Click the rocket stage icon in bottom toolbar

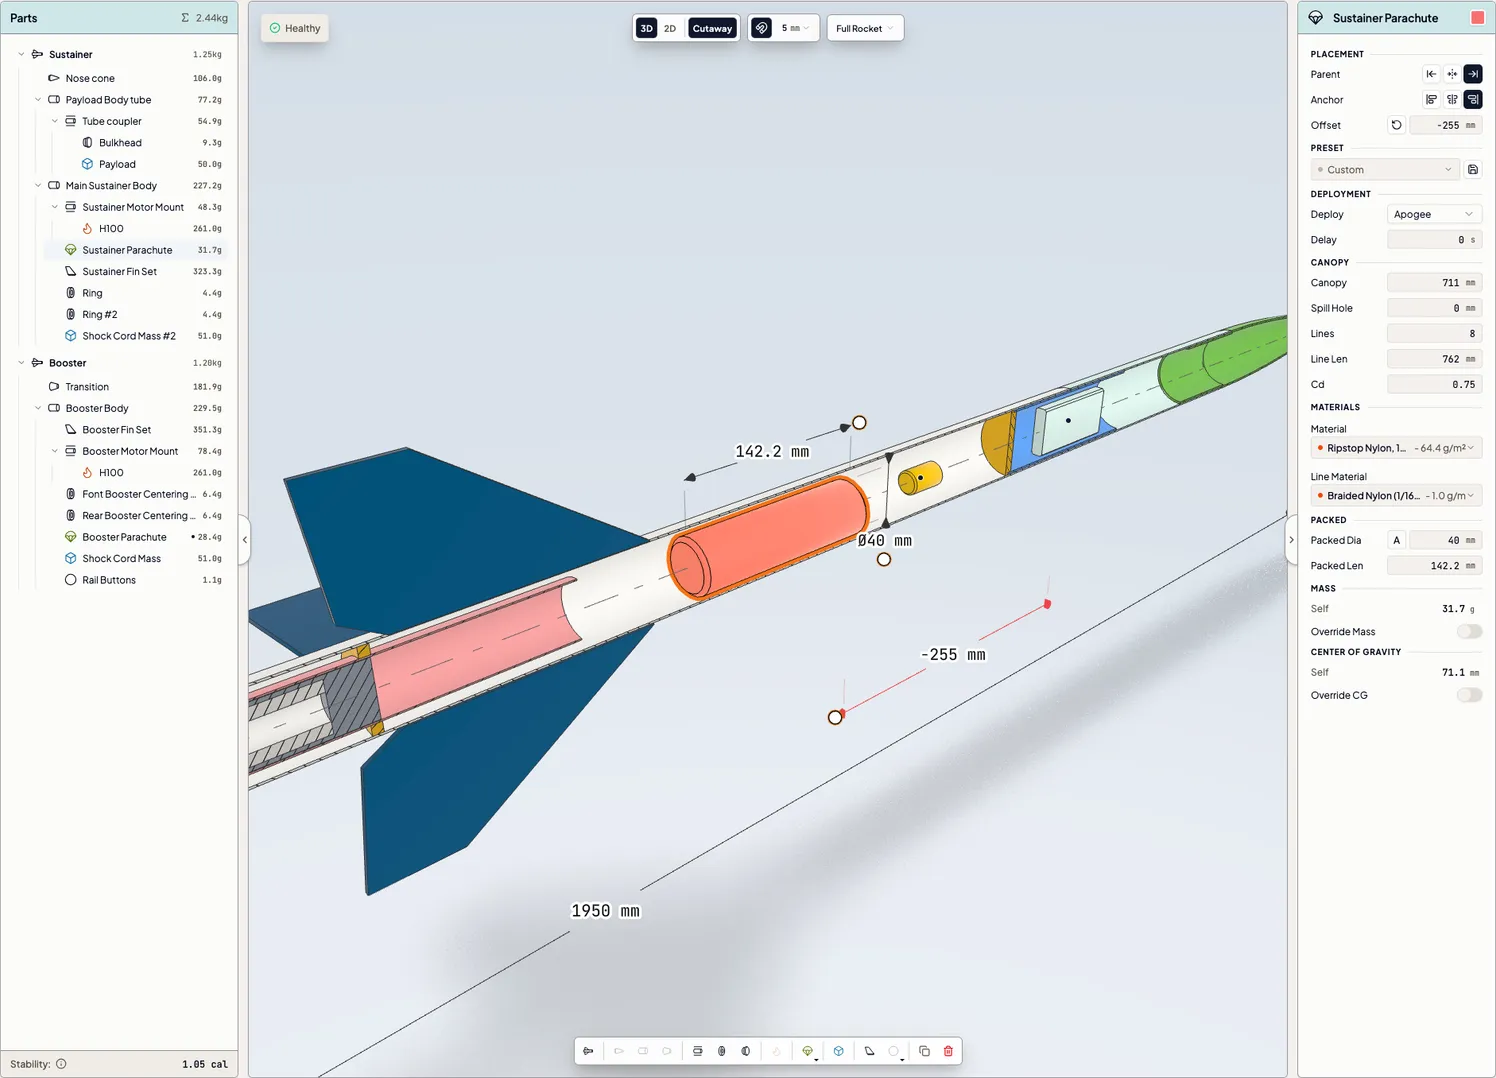588,1051
